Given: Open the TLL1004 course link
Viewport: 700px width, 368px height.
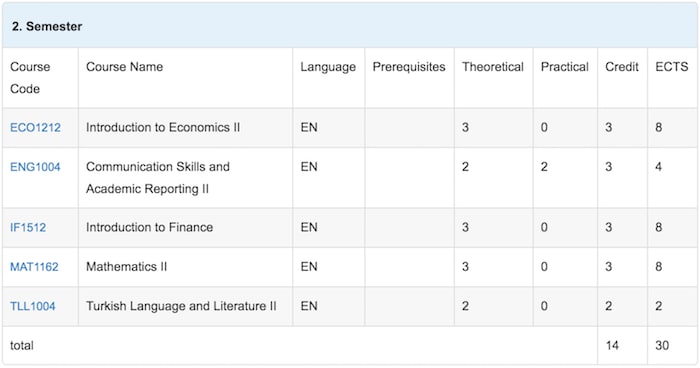Looking at the screenshot, I should pyautogui.click(x=33, y=306).
